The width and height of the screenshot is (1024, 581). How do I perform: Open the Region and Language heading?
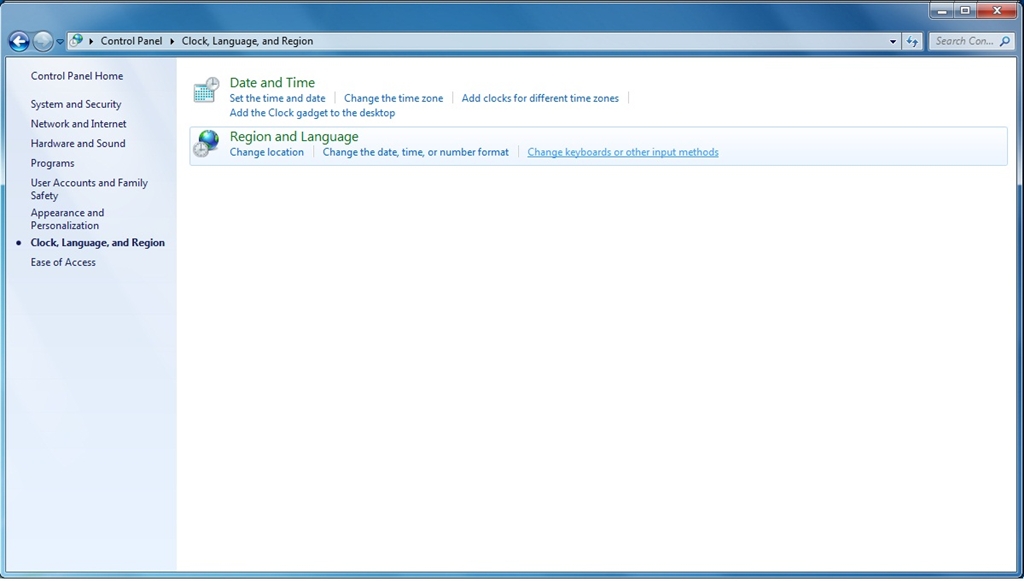tap(294, 136)
